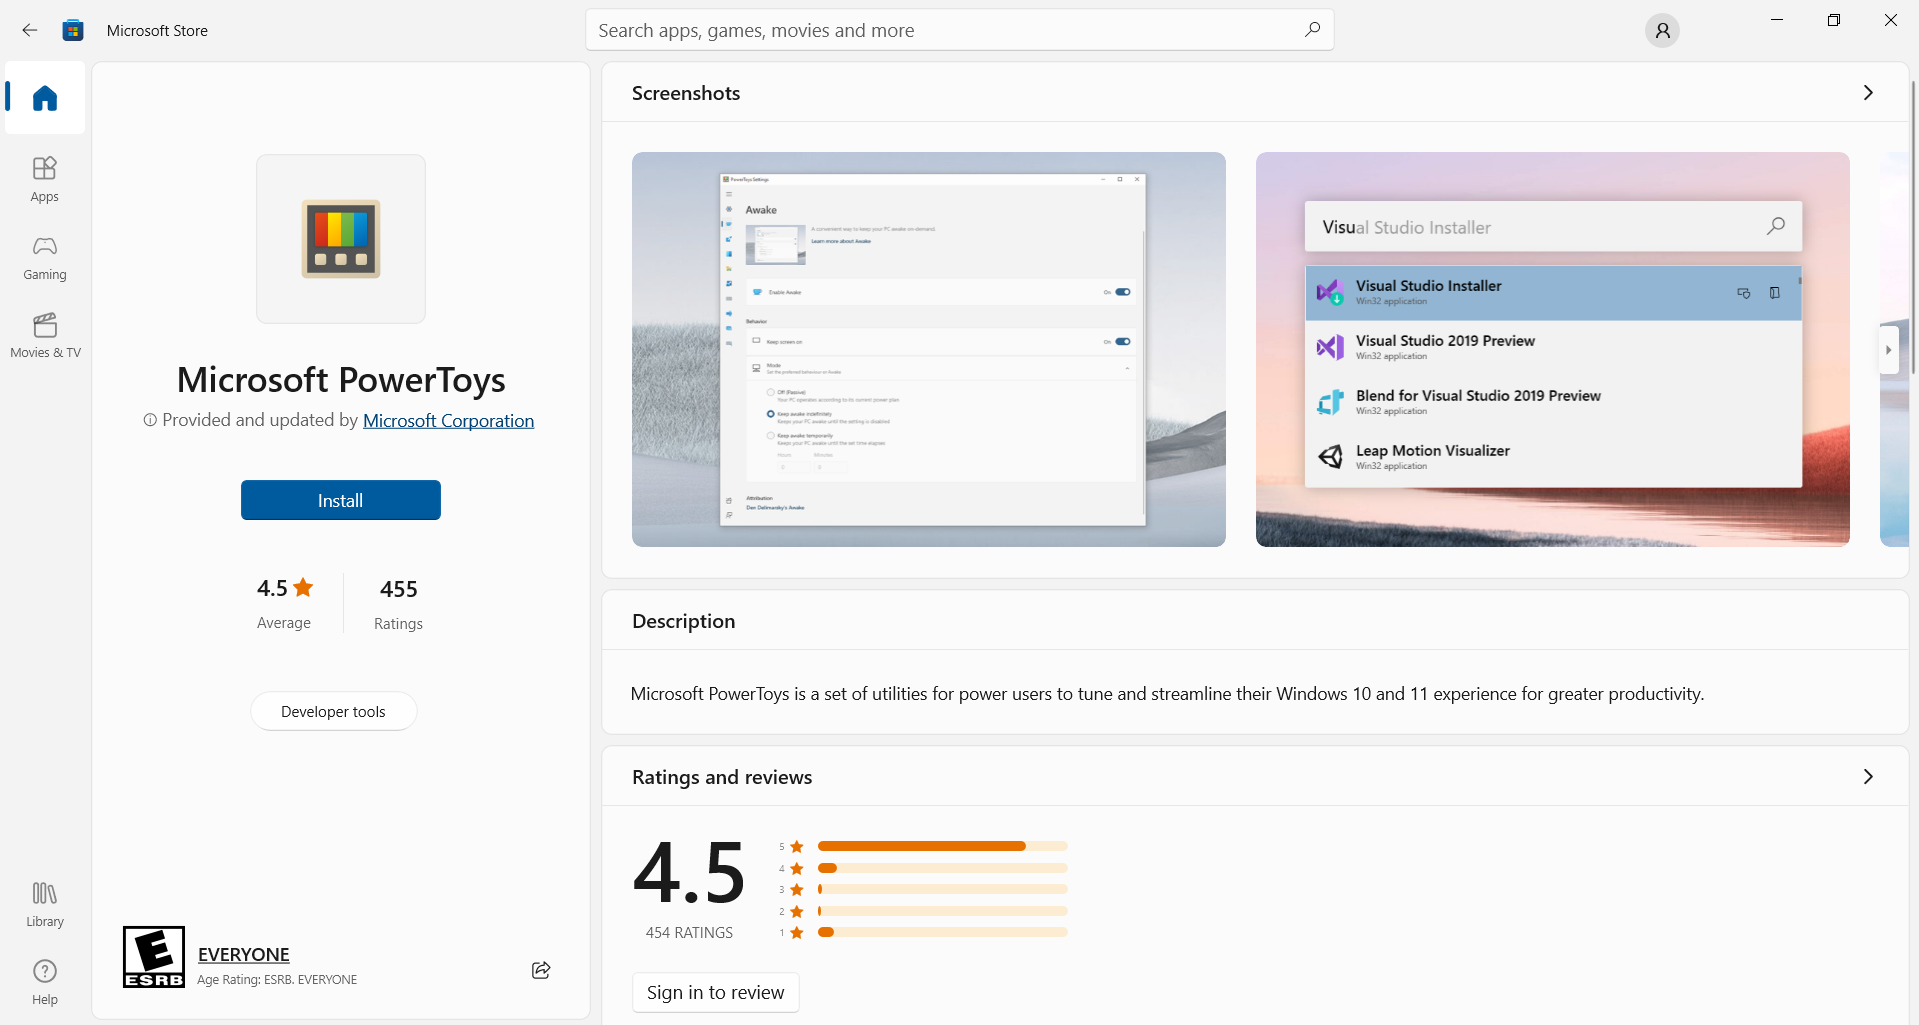Open the Help page

click(x=45, y=982)
